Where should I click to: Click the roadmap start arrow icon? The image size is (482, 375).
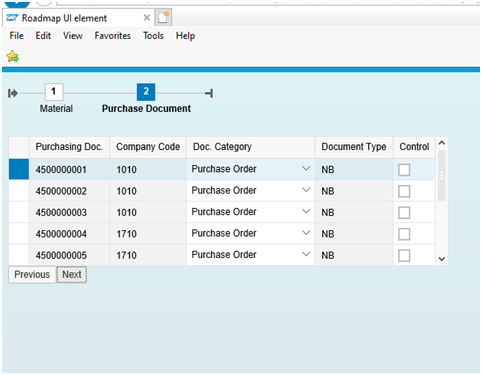coord(13,93)
